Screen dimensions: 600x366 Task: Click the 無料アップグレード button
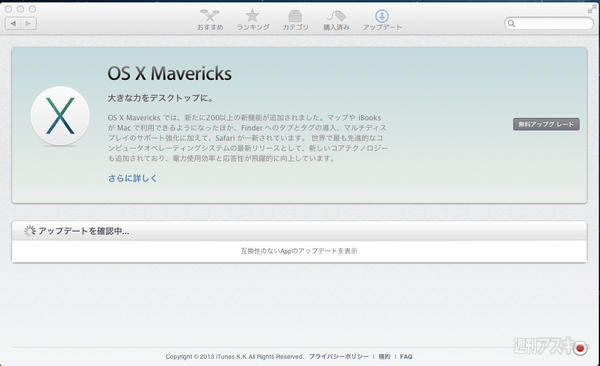tap(546, 124)
